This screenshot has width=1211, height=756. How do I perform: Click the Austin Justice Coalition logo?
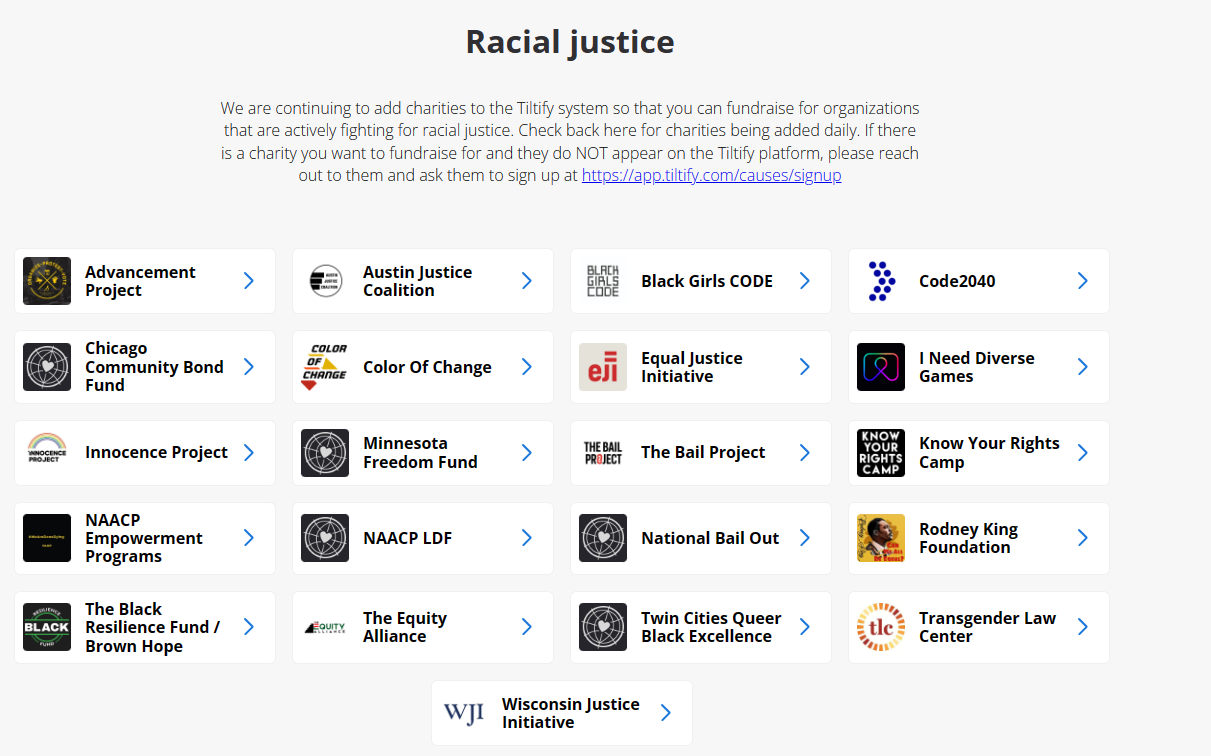coord(325,281)
